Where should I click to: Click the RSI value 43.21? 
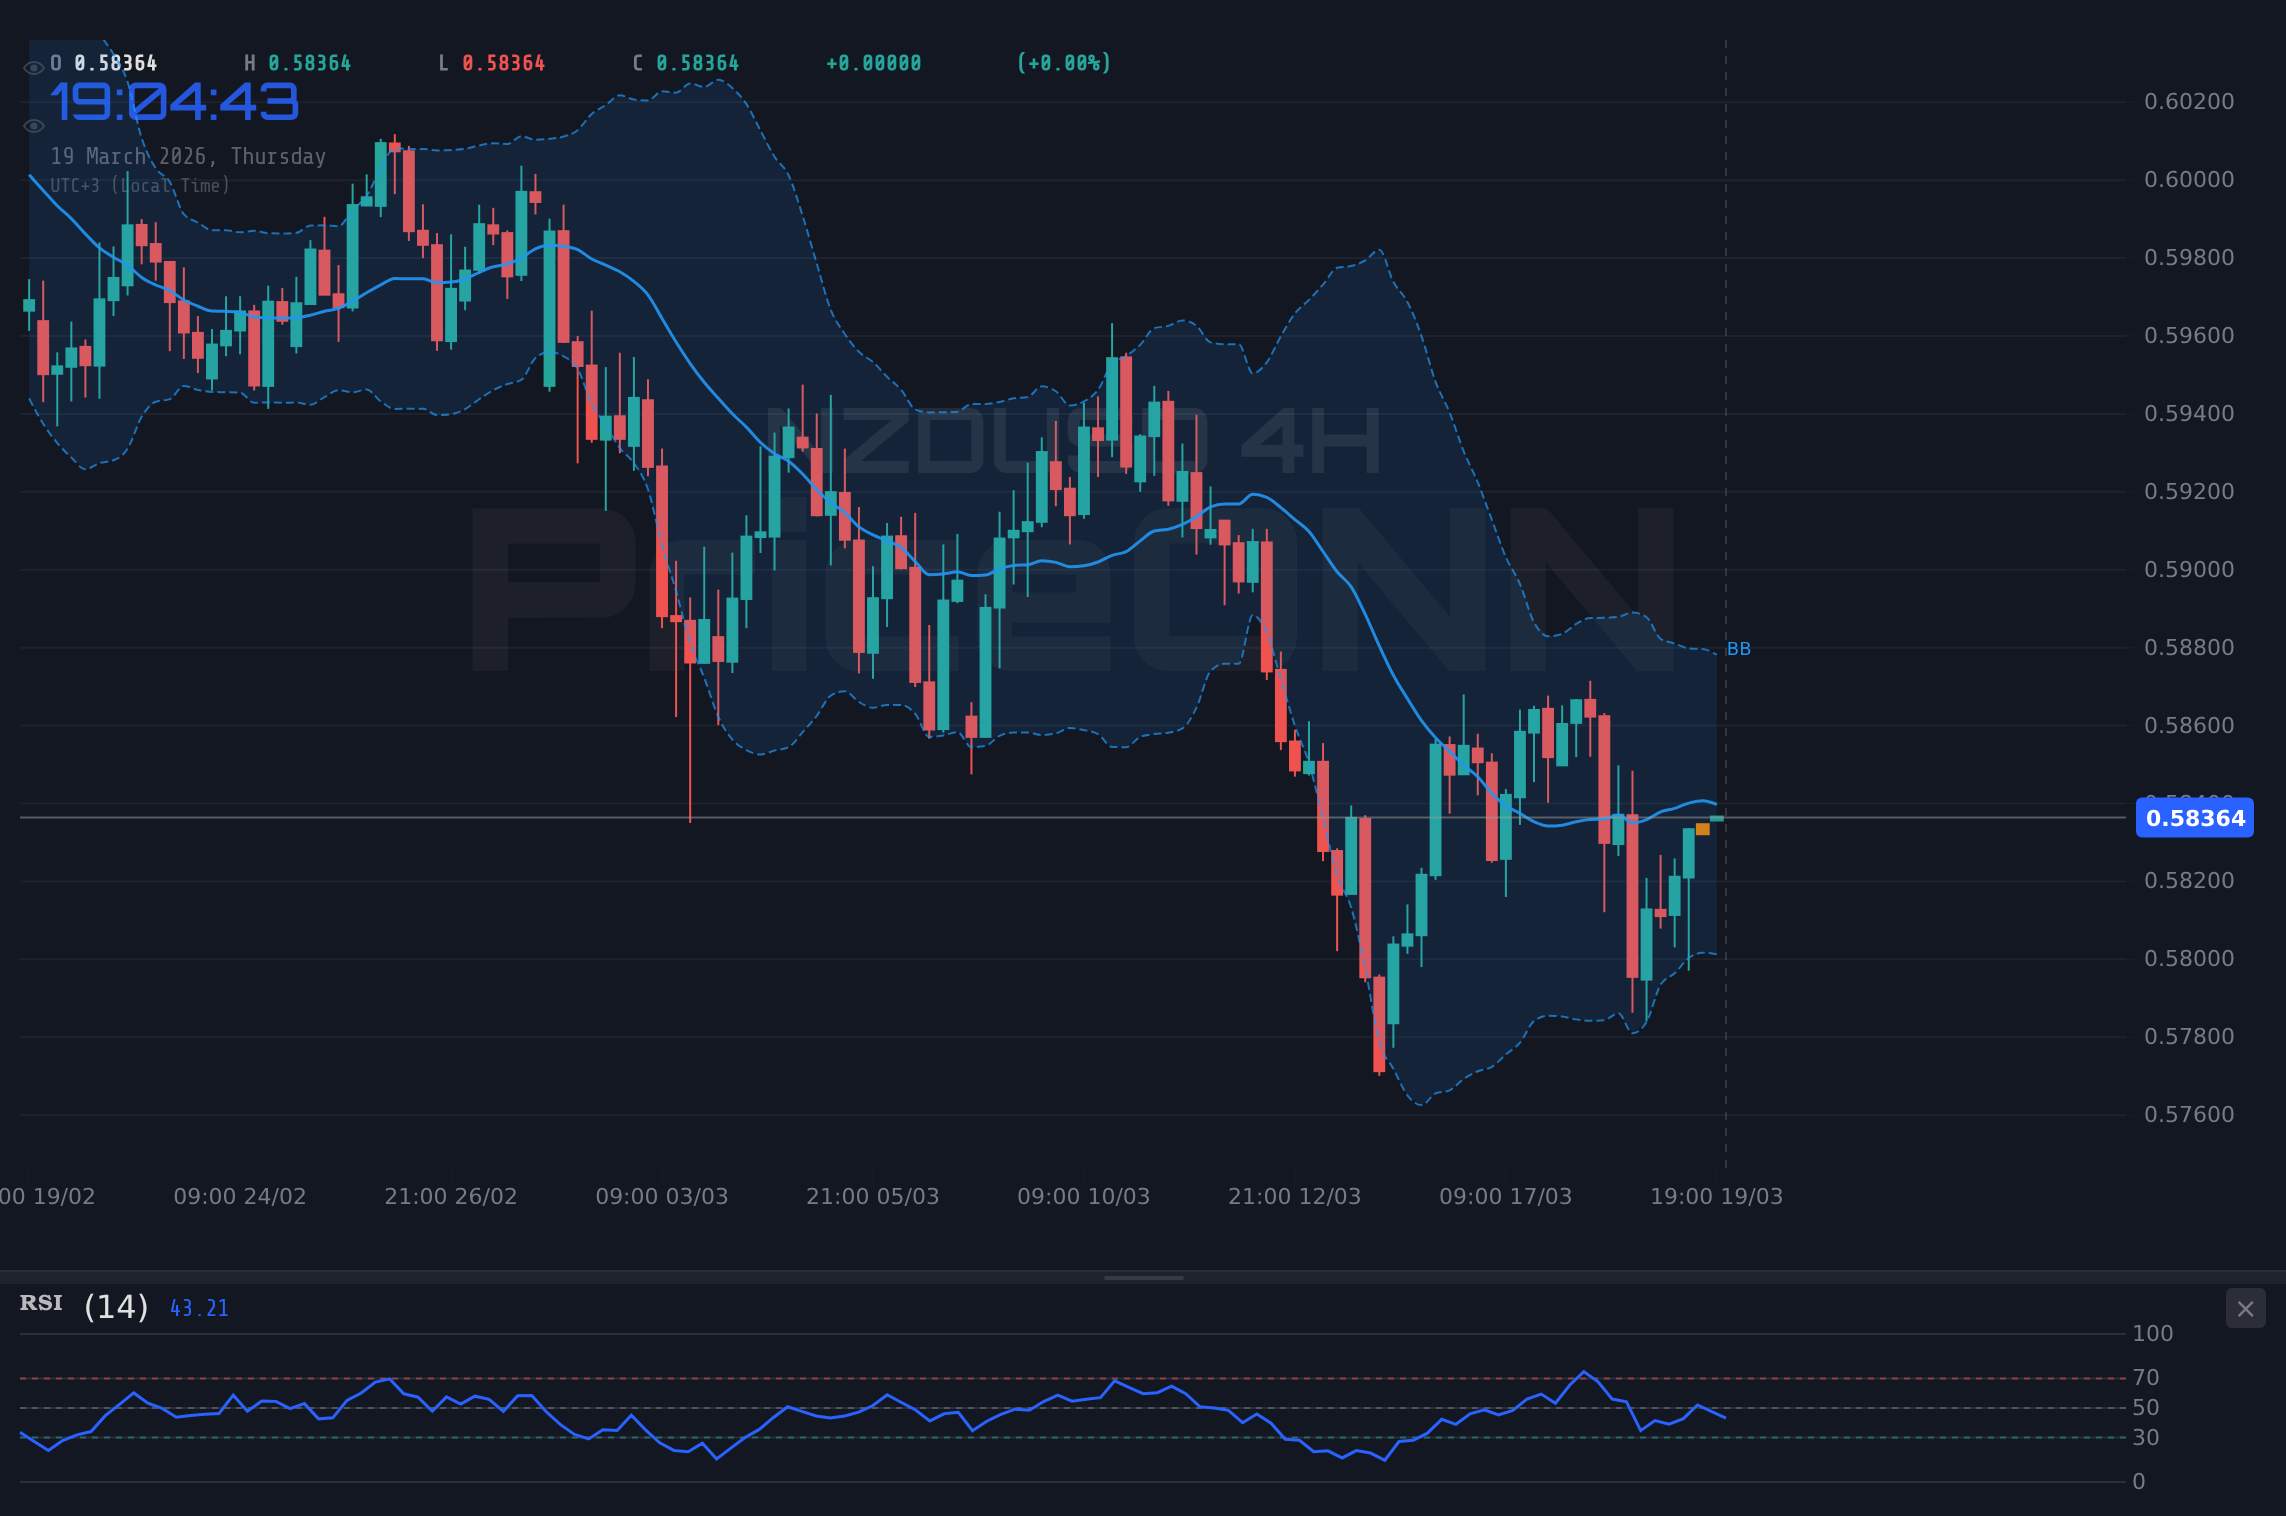click(198, 1307)
